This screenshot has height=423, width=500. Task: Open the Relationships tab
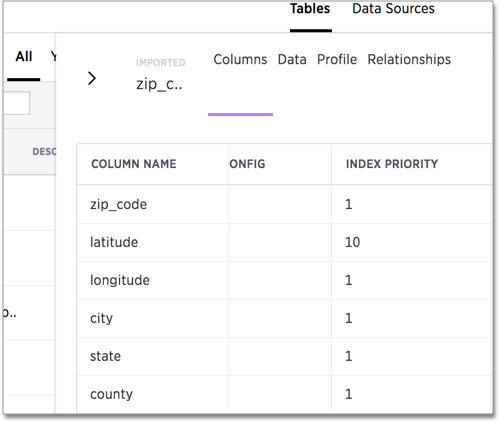pyautogui.click(x=409, y=60)
